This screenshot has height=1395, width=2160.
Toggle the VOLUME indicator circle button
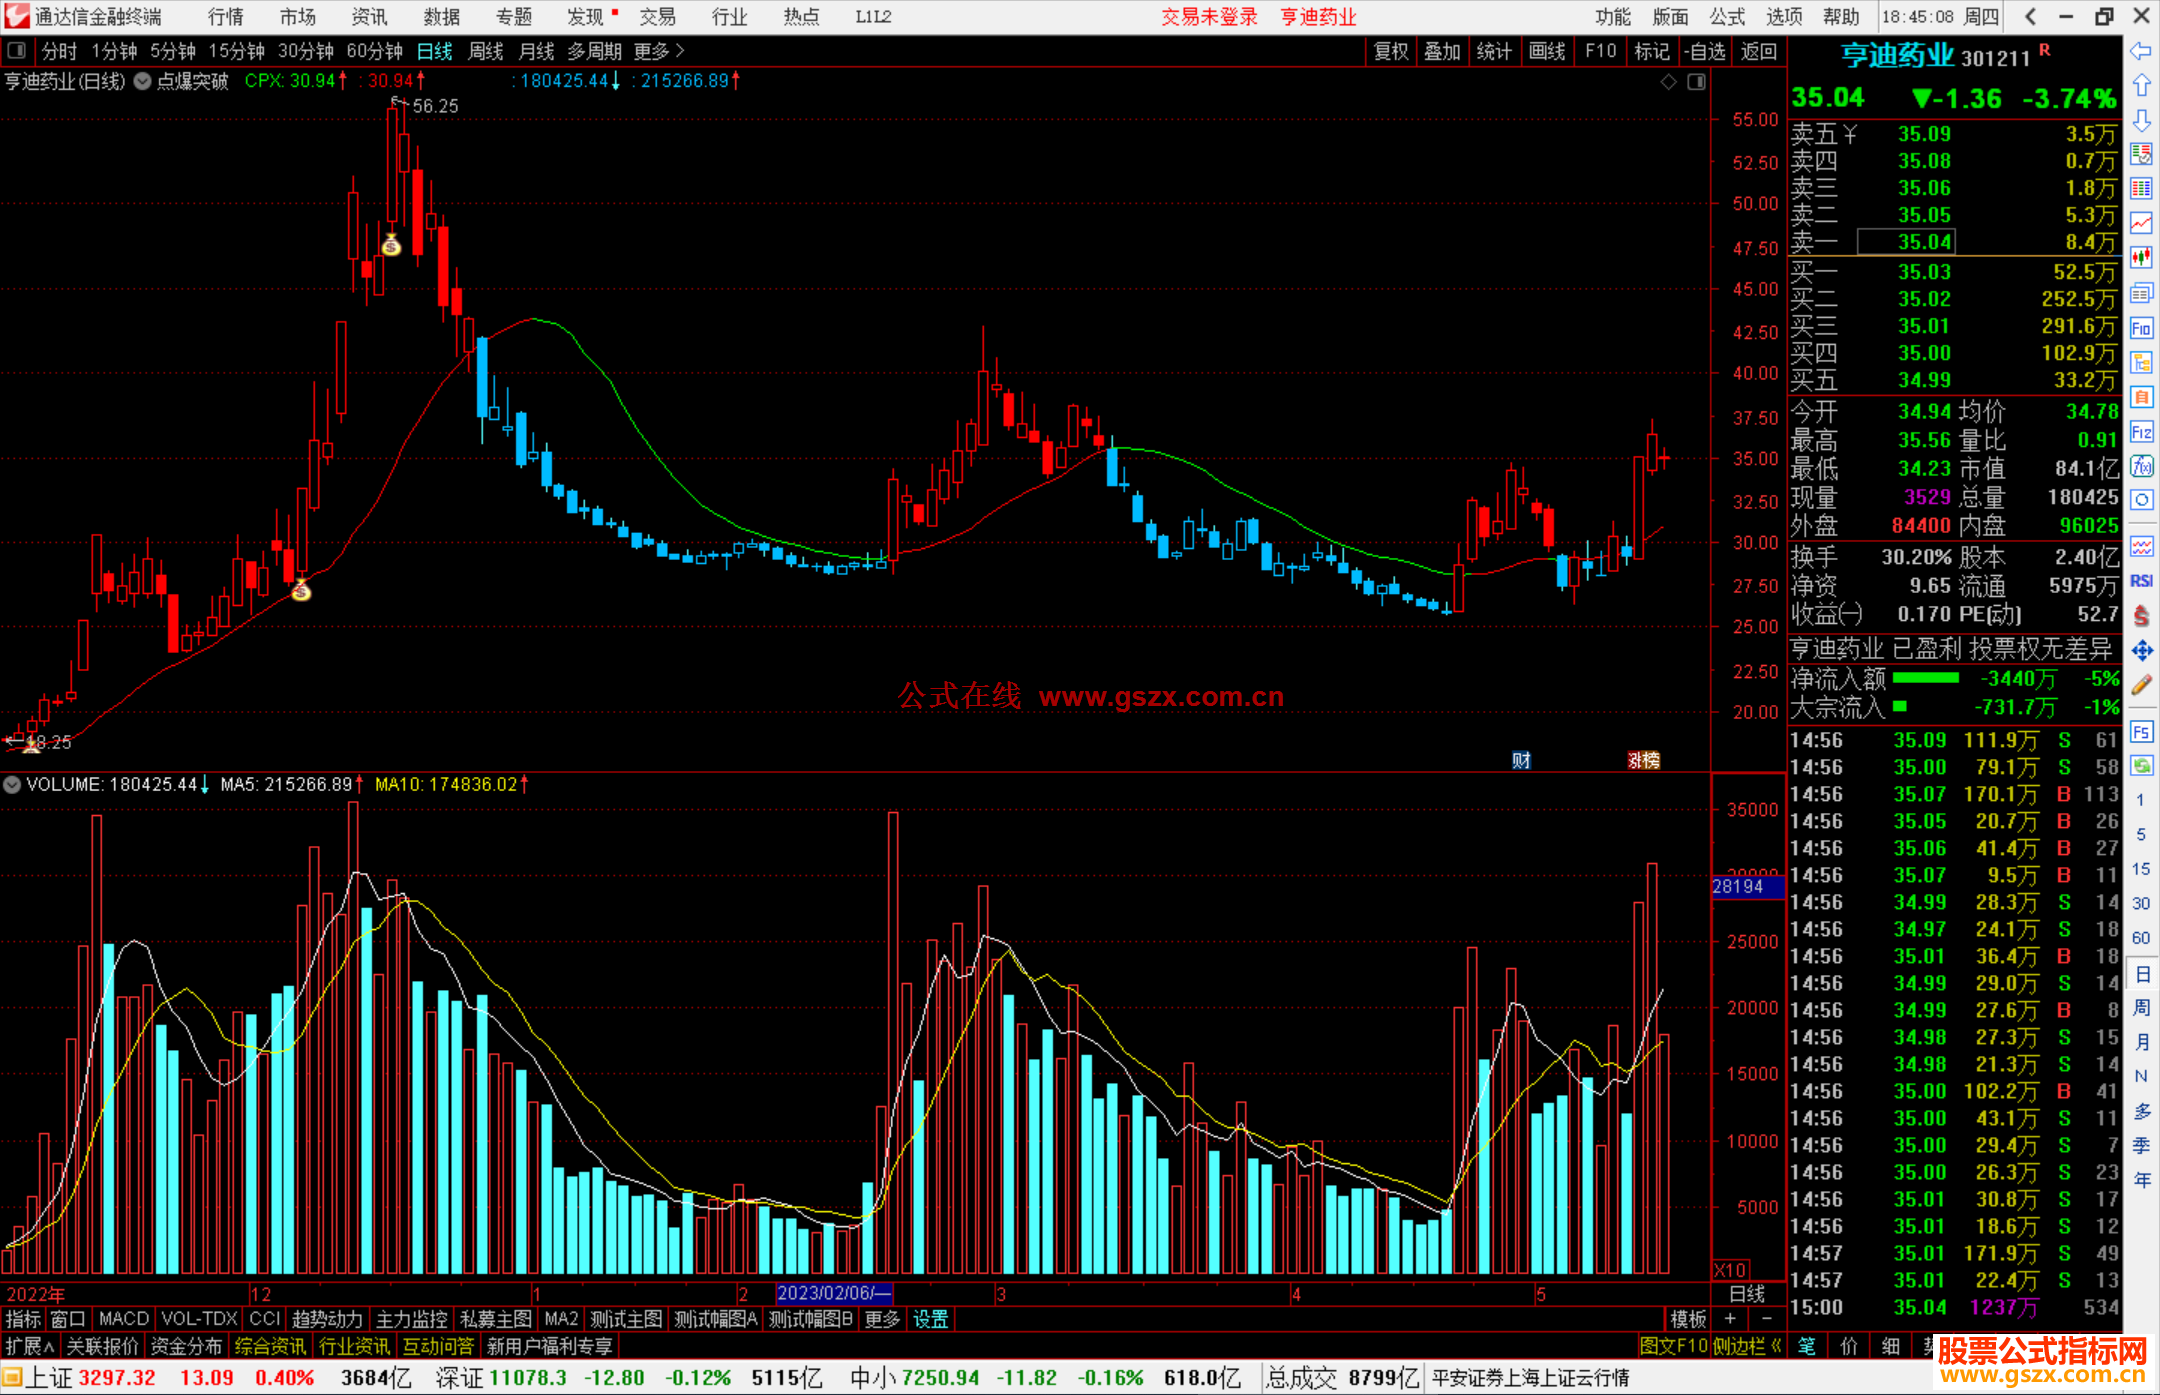click(x=12, y=785)
